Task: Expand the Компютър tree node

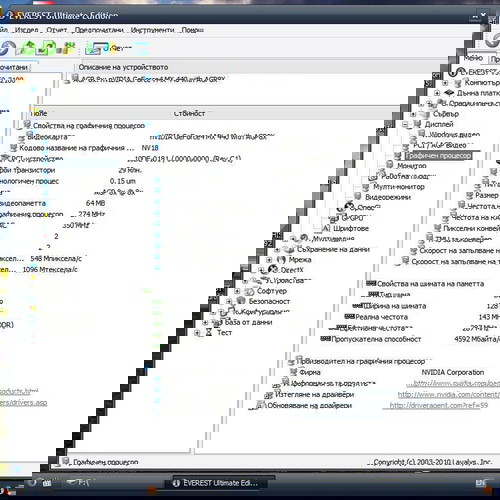Action: [x=445, y=82]
